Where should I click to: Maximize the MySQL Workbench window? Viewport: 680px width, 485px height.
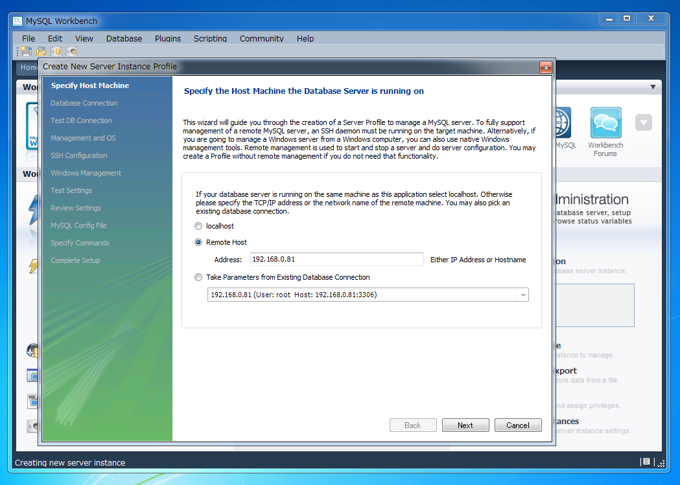627,19
